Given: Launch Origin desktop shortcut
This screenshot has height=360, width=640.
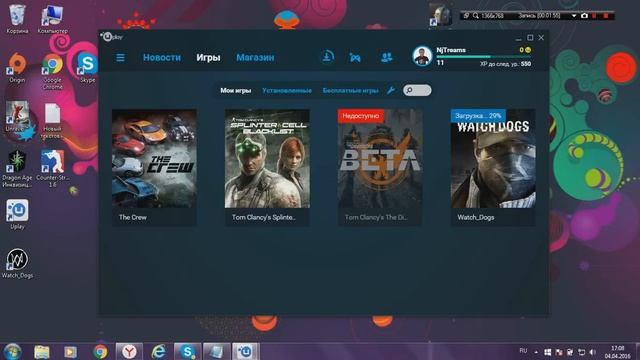Looking at the screenshot, I should 17,68.
